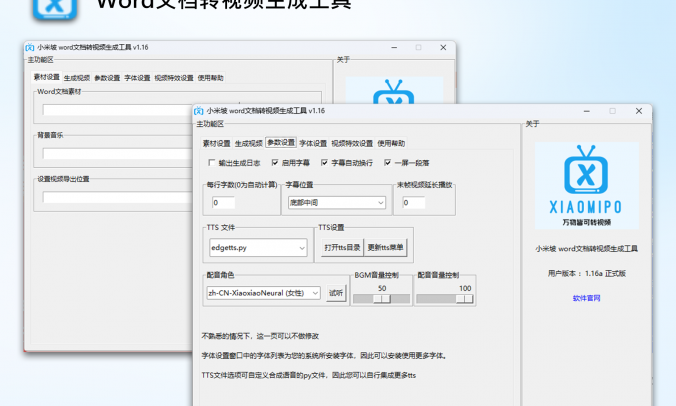This screenshot has height=406, width=676.
Task: Close the back window
Action: pyautogui.click(x=443, y=47)
